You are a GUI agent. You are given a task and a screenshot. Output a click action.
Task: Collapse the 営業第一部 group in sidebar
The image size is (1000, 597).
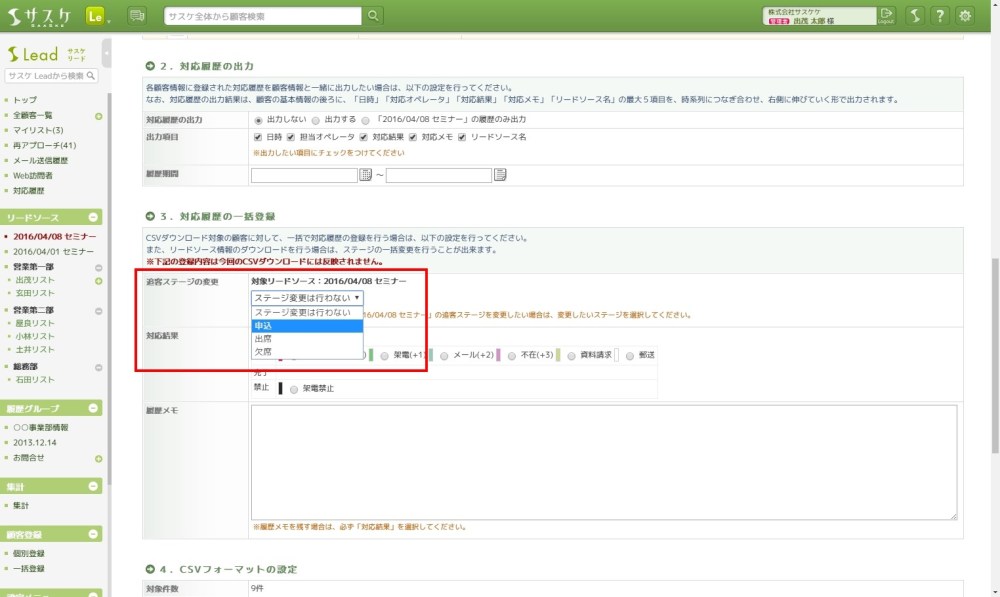point(98,267)
